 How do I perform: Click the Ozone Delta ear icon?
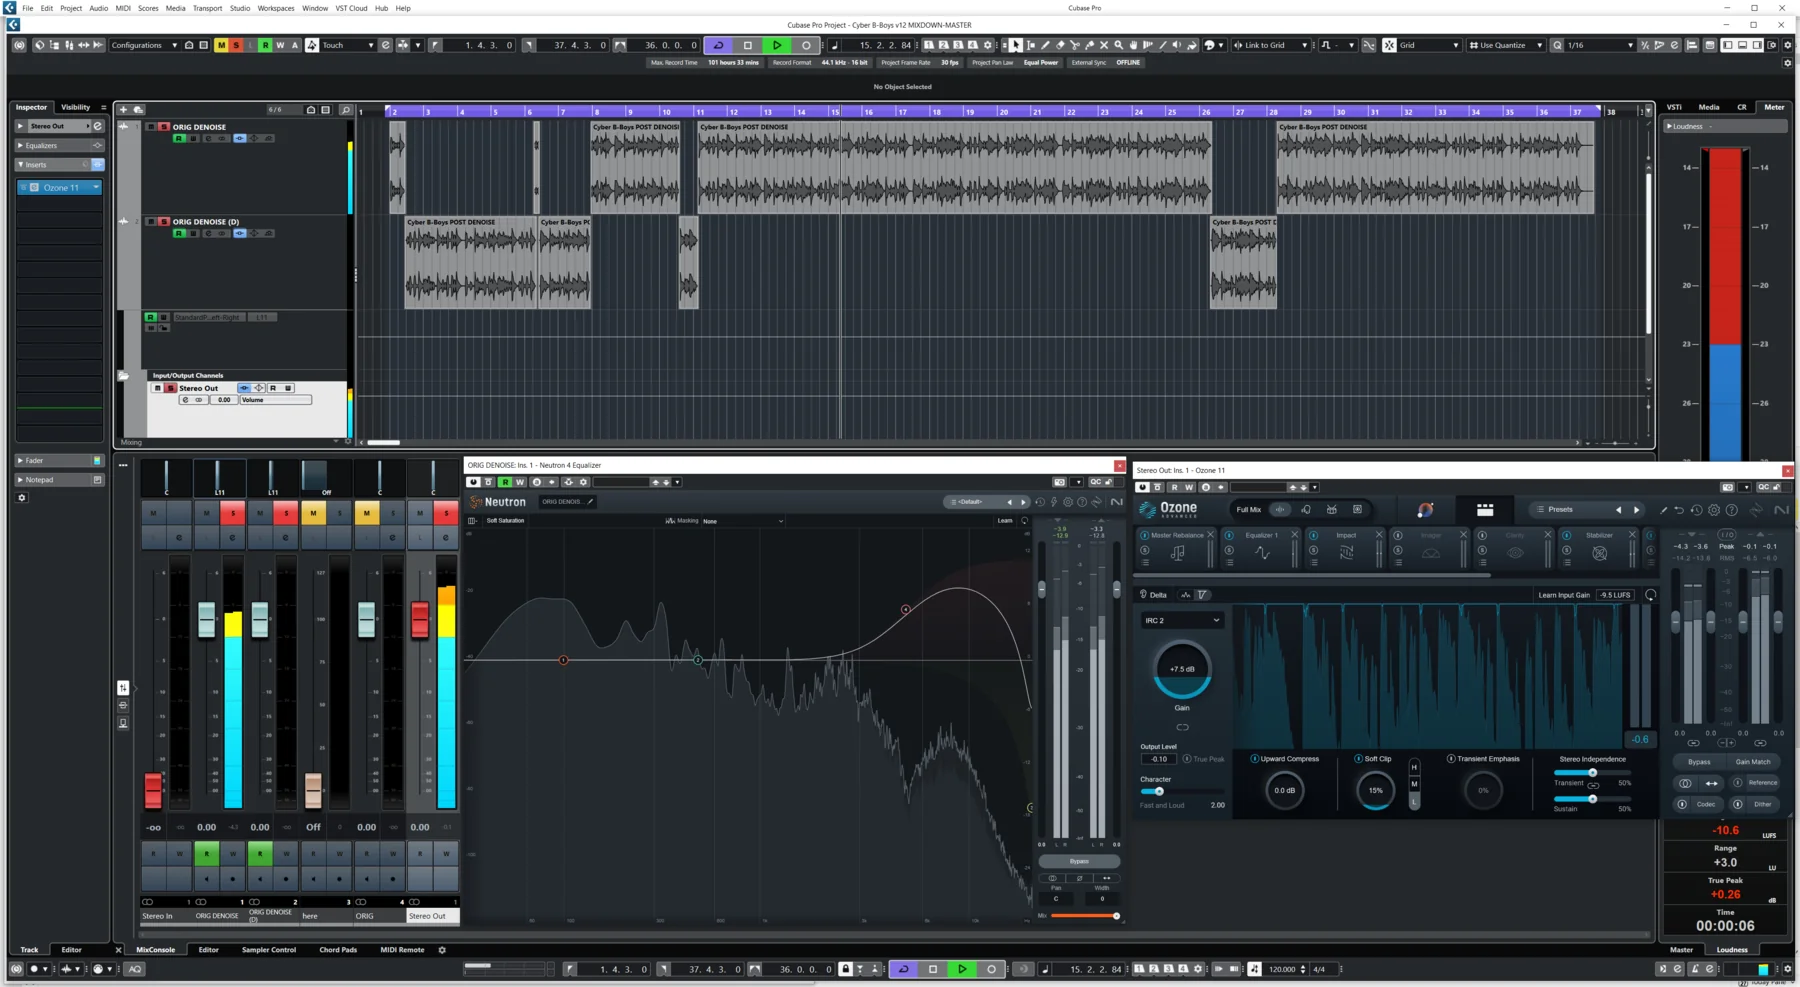1143,595
